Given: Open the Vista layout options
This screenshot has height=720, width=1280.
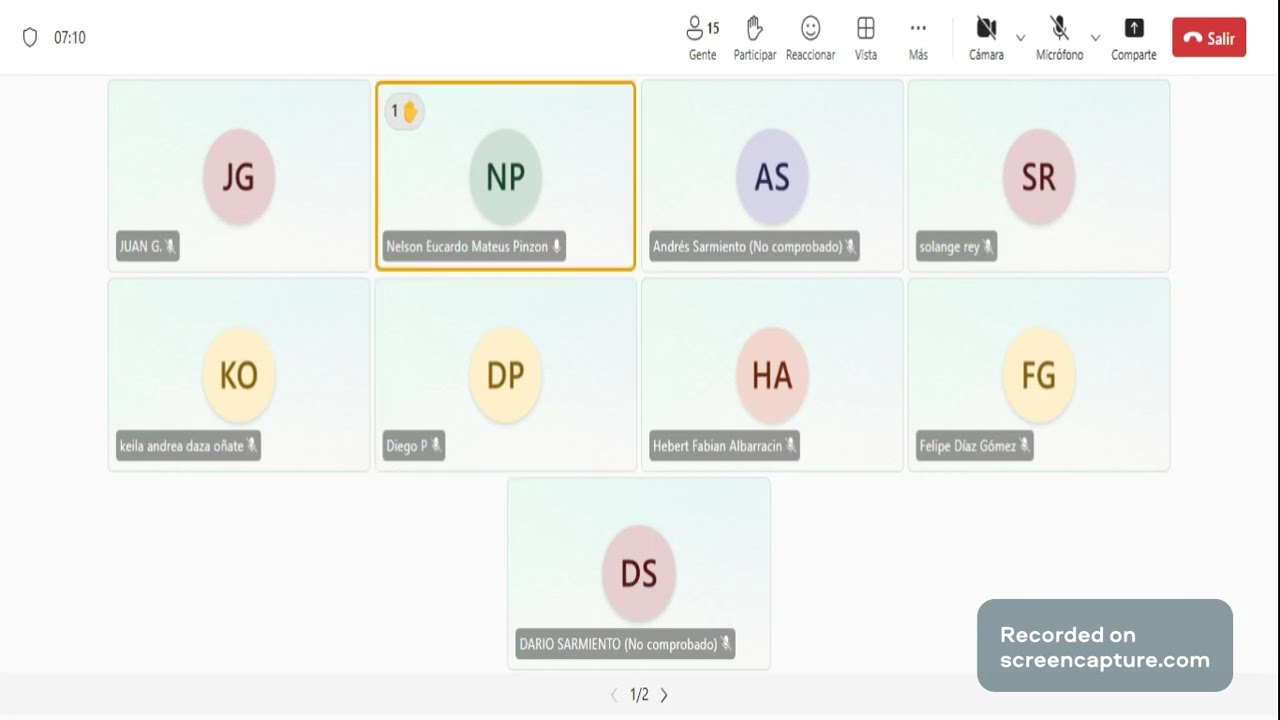Looking at the screenshot, I should [866, 38].
